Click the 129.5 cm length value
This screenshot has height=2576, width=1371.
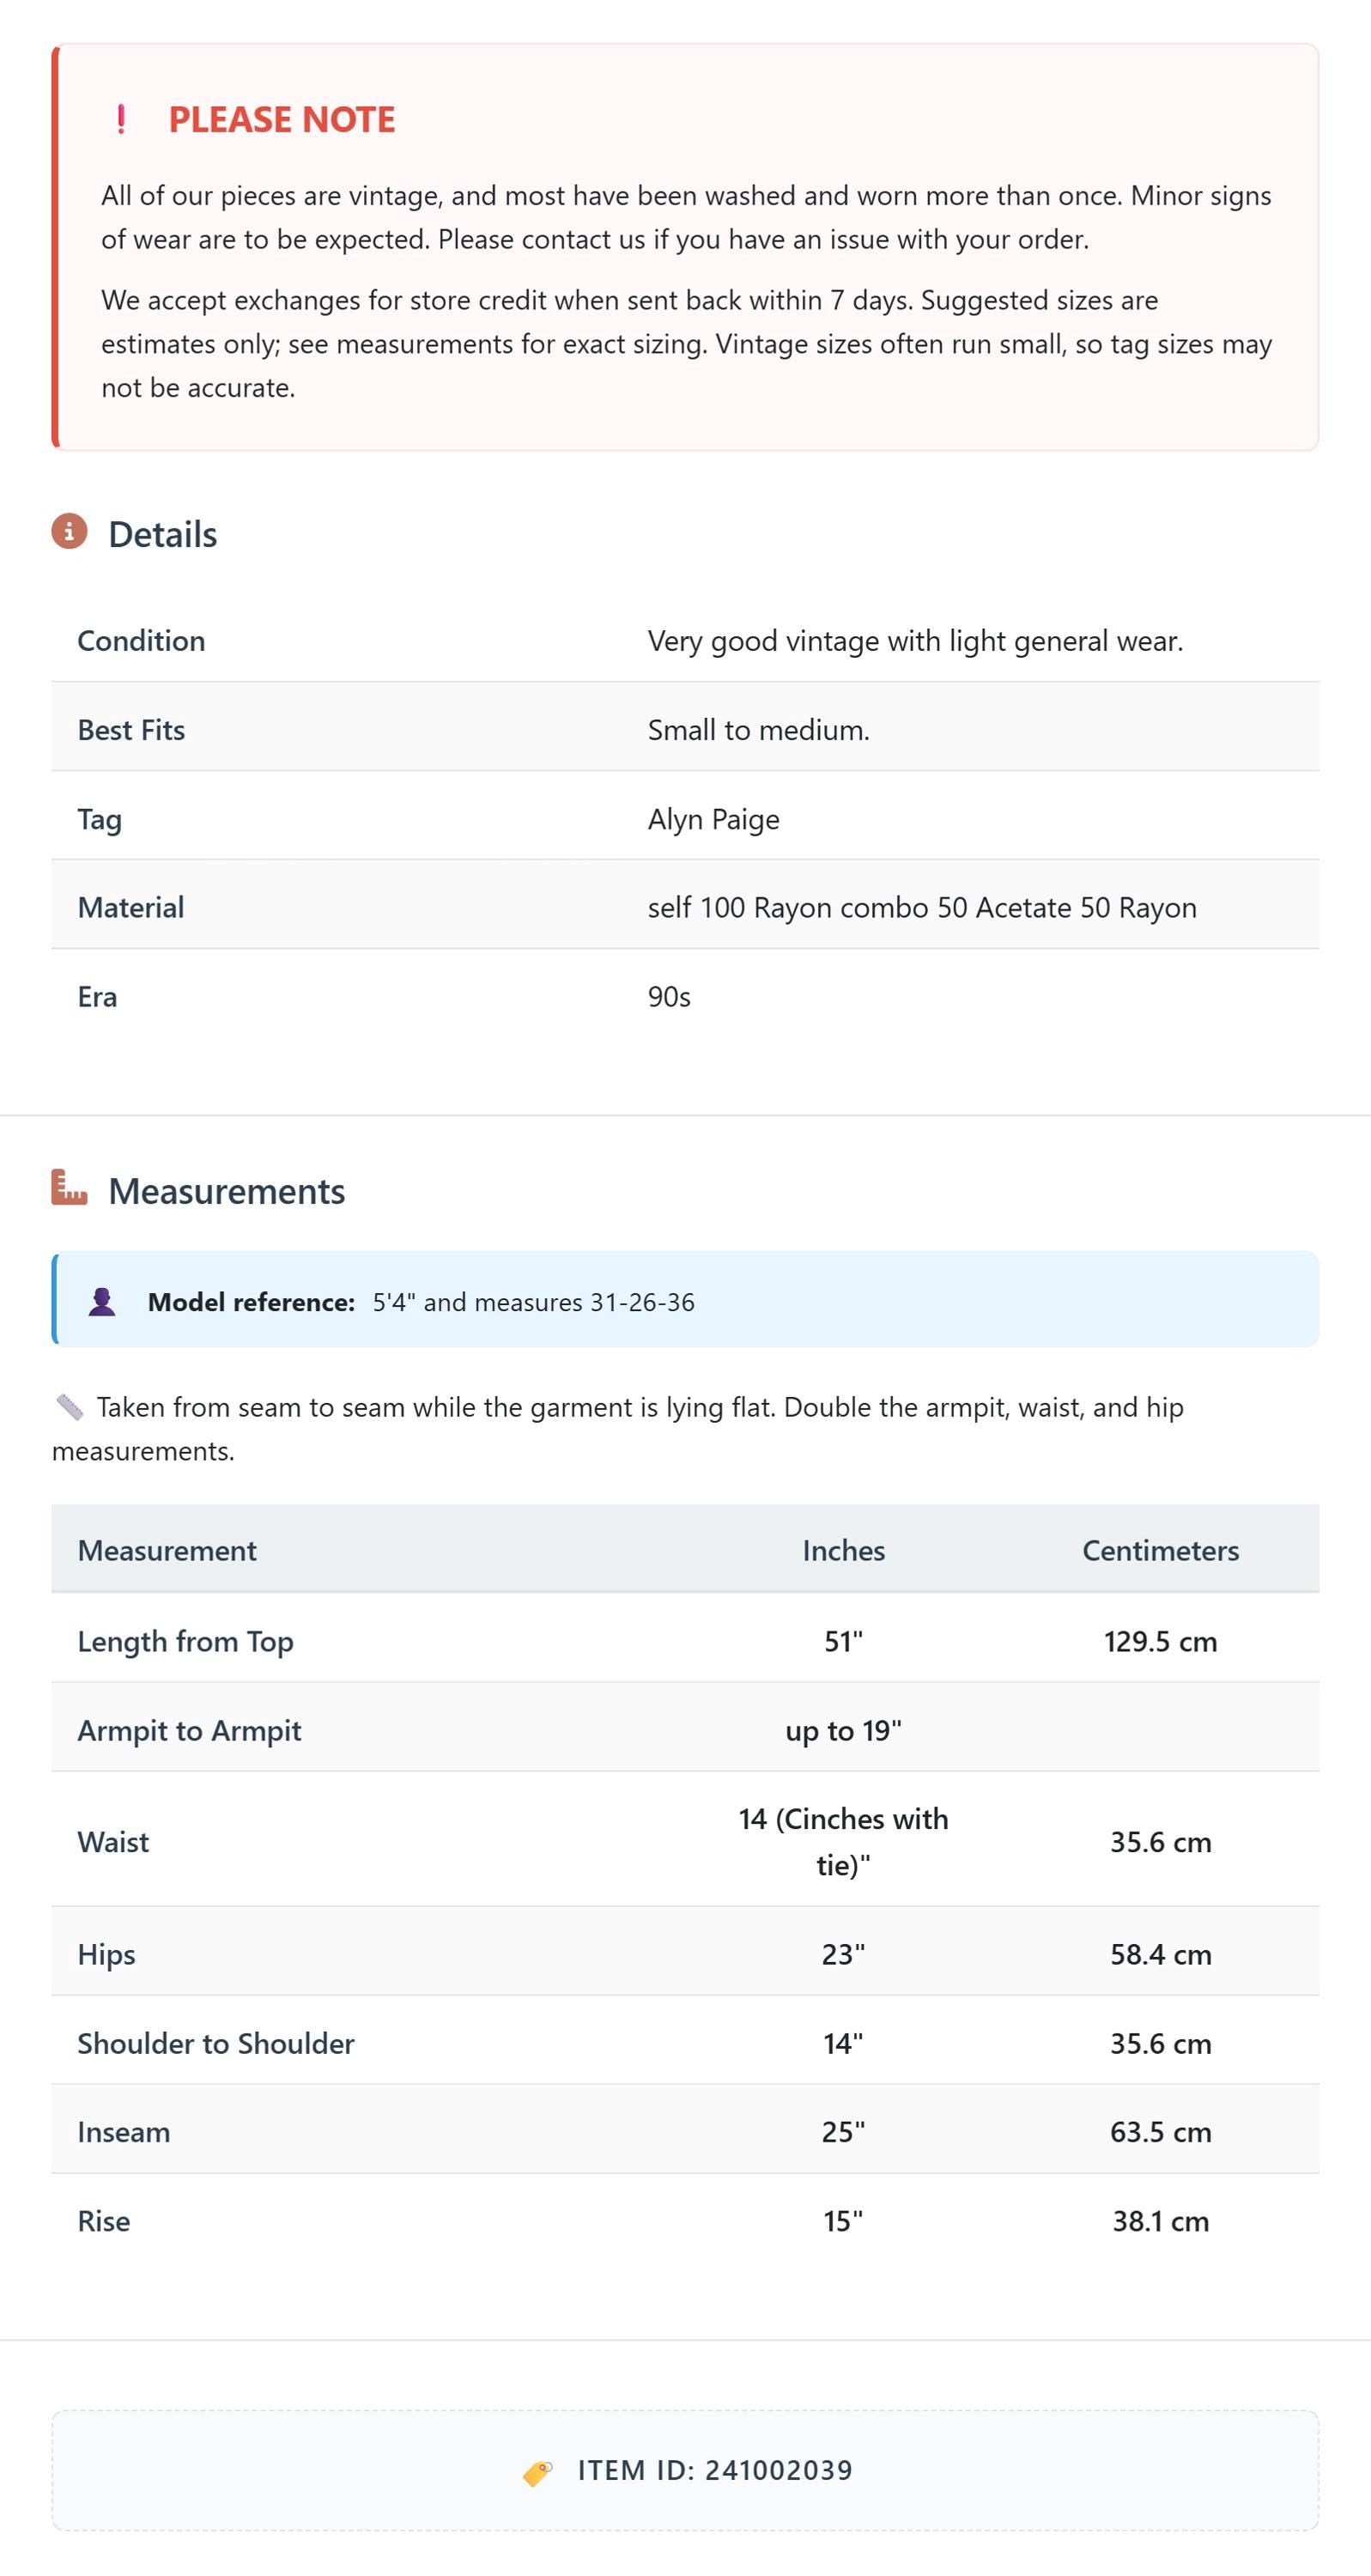click(x=1160, y=1641)
